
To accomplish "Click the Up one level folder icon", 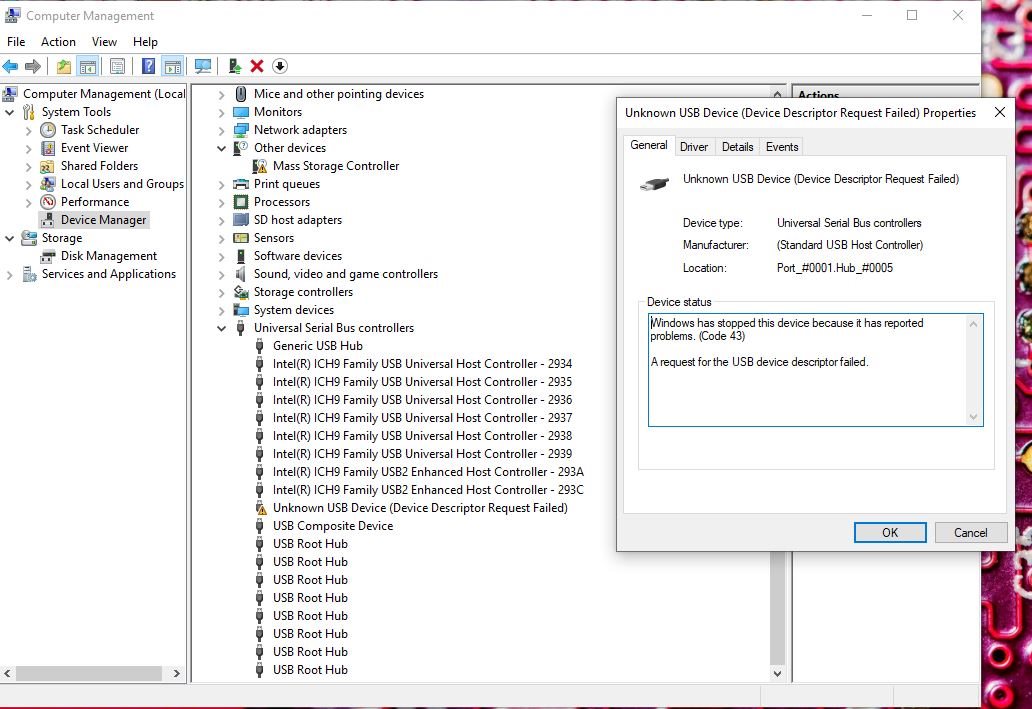I will coord(64,66).
